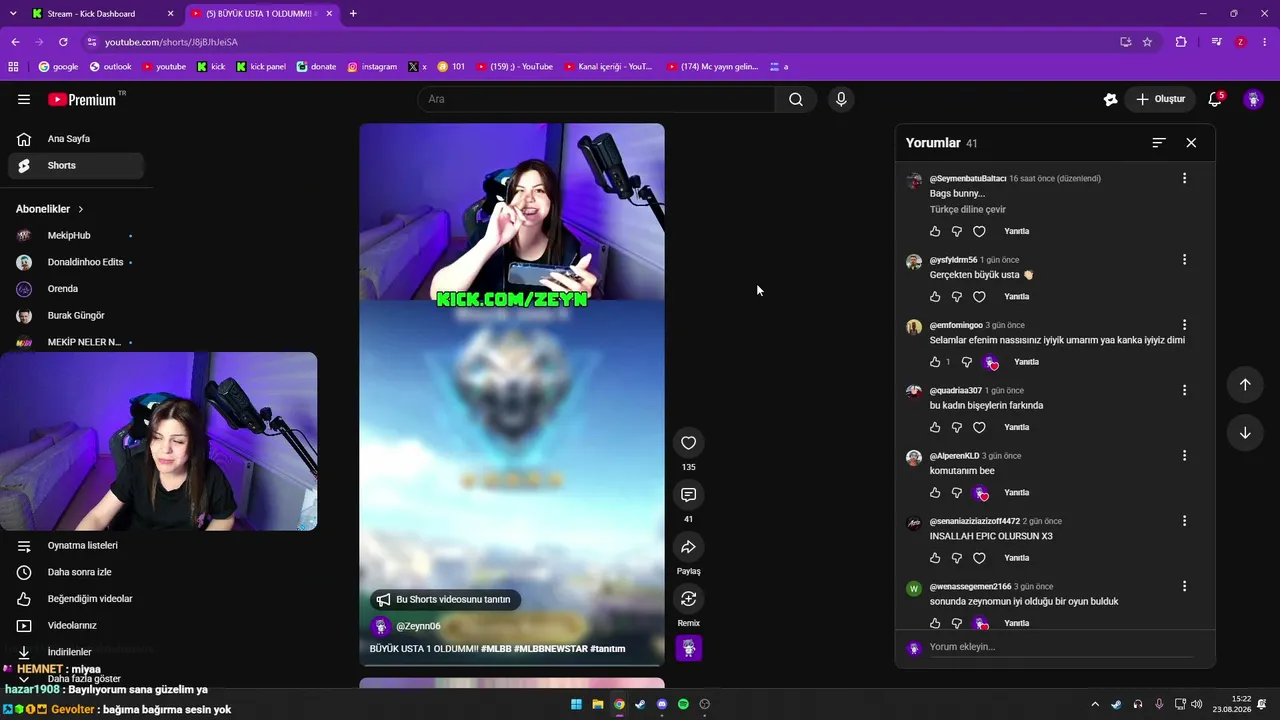
Task: Click the browser address bar URL
Action: (x=171, y=42)
